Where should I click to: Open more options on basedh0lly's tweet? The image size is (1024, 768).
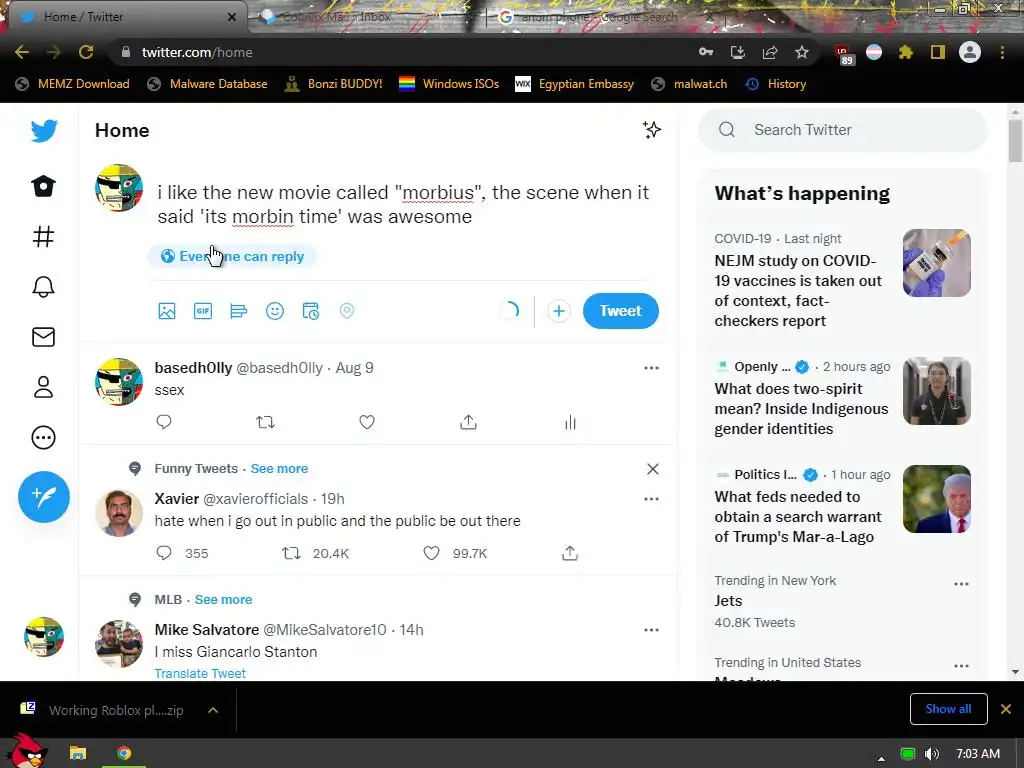pyautogui.click(x=651, y=368)
